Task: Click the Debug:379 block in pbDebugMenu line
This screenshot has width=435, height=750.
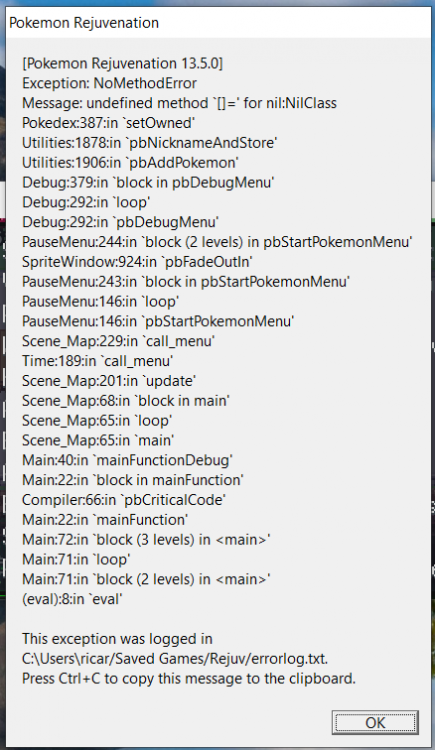Action: pos(148,183)
